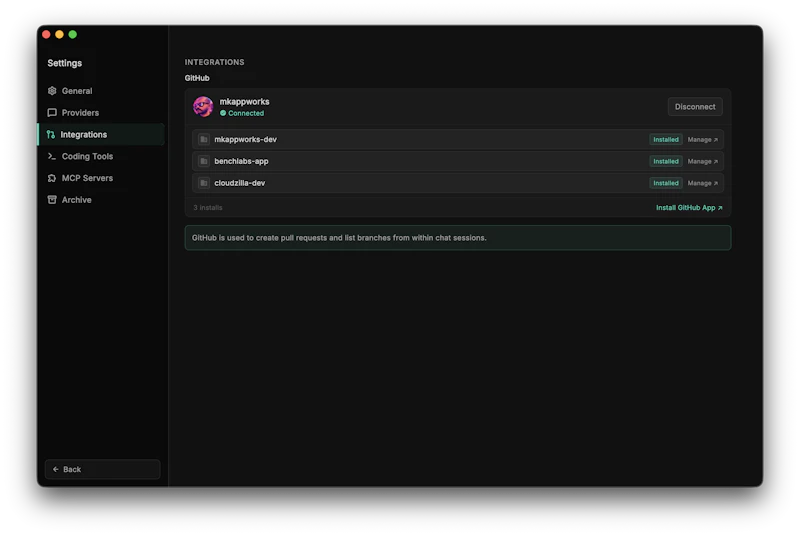Click the Providers chat bubble icon
The image size is (800, 536).
52,113
